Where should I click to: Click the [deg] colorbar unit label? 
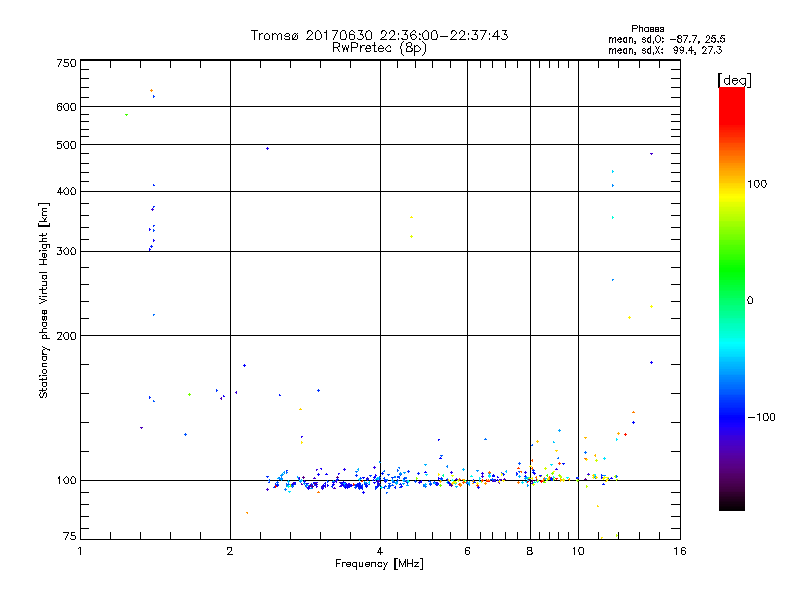click(x=734, y=79)
